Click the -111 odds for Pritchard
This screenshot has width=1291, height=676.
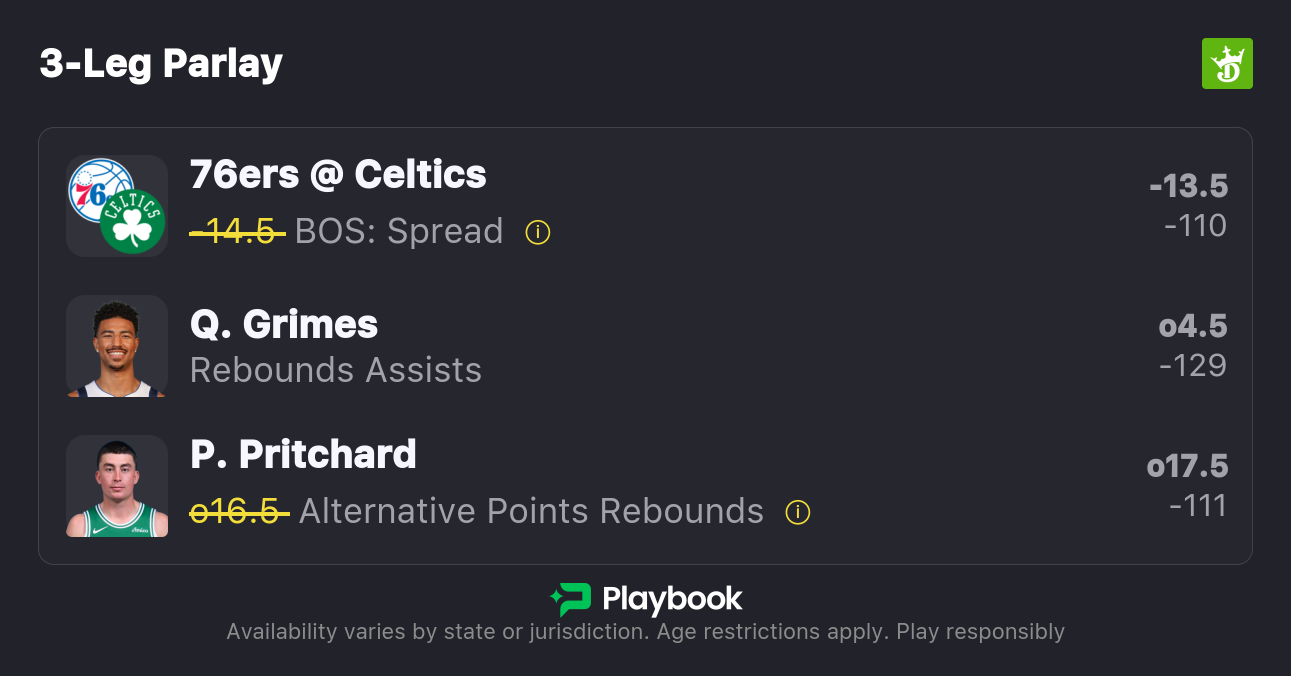(1197, 506)
